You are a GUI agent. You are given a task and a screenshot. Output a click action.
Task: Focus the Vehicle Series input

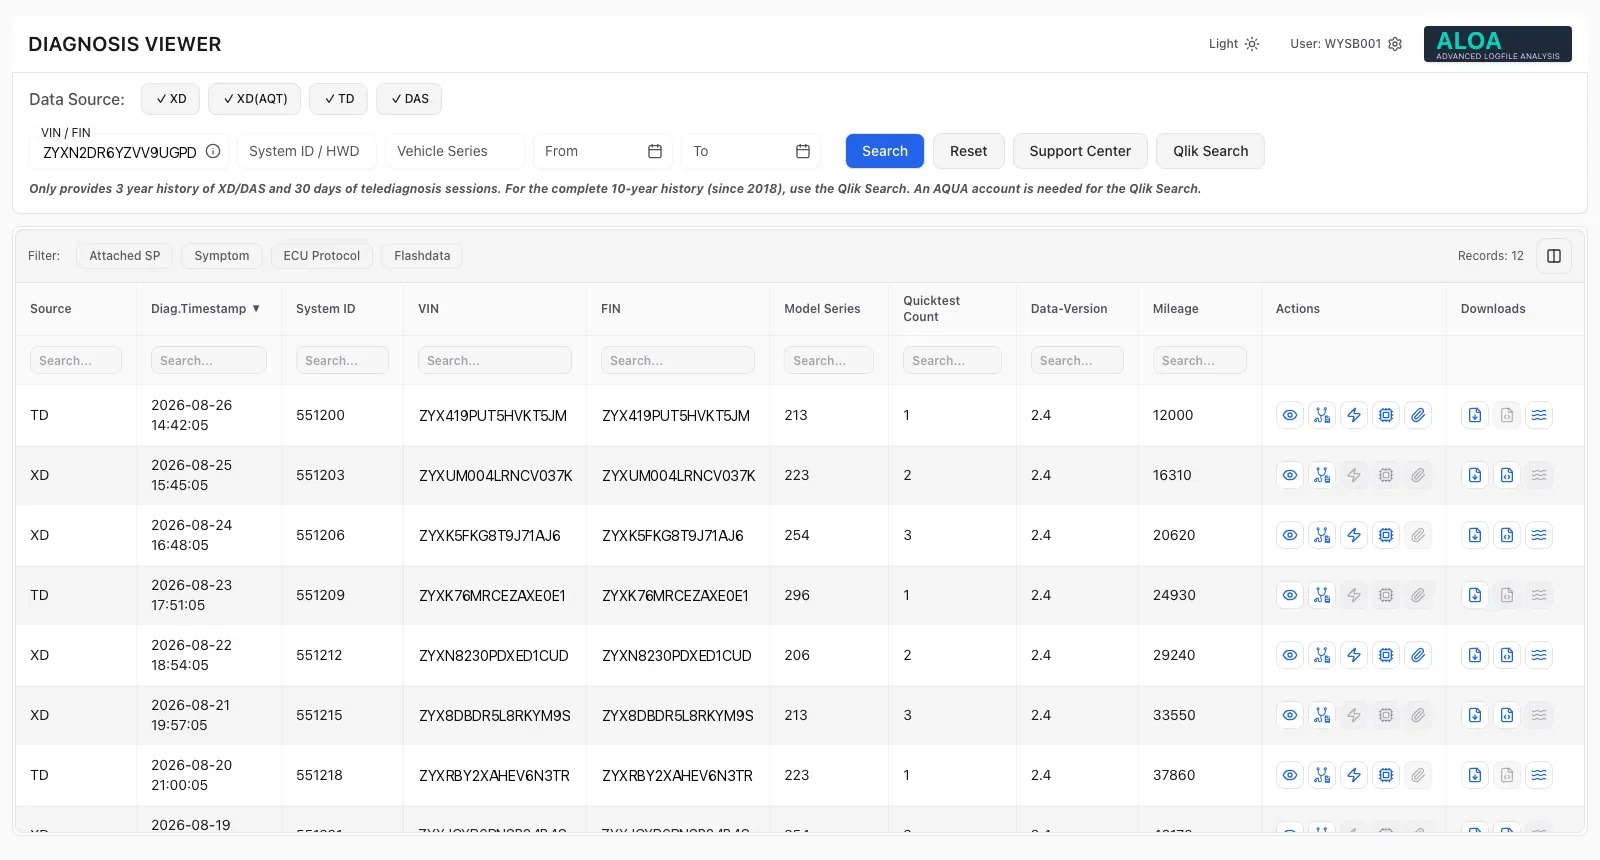(454, 151)
